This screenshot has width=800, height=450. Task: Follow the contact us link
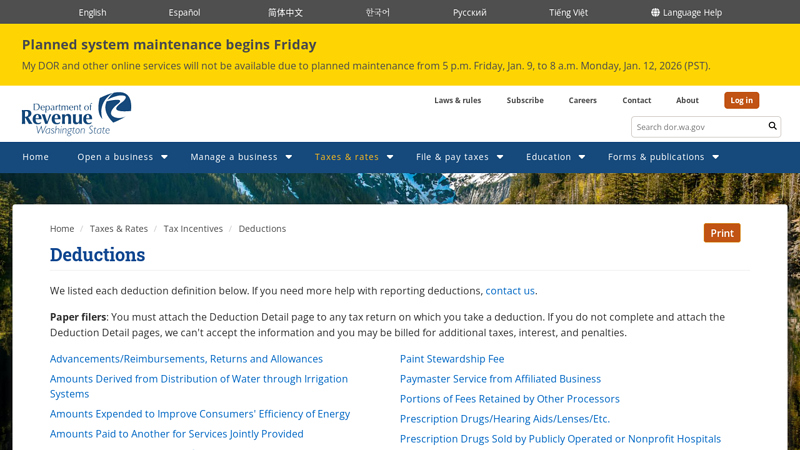tap(510, 291)
